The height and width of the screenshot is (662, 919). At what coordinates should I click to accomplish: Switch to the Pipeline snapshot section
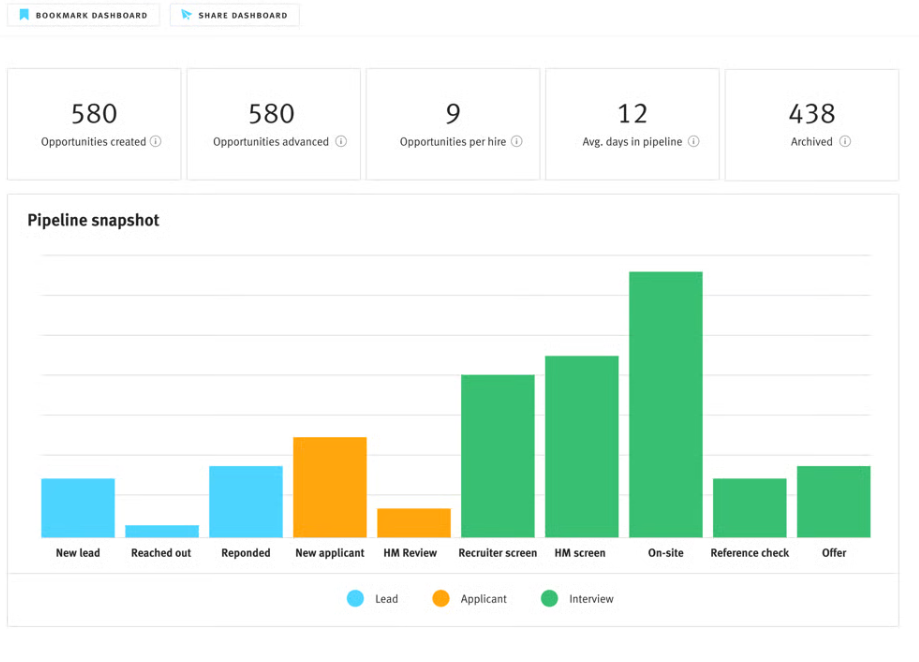pyautogui.click(x=92, y=220)
